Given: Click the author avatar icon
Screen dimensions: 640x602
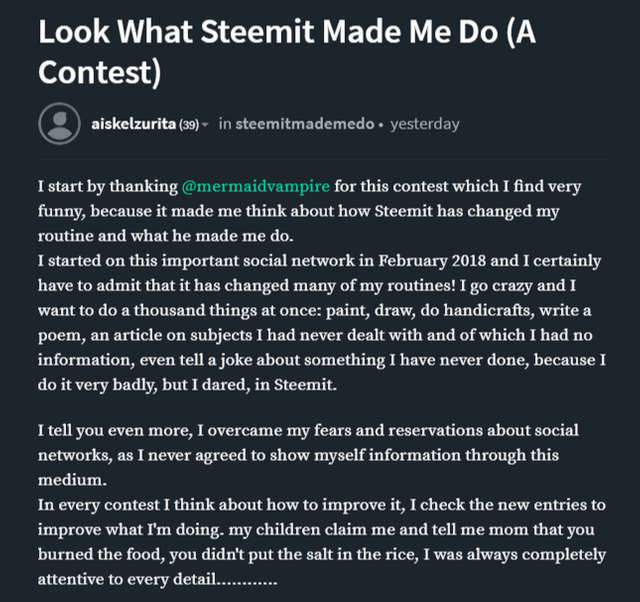Looking at the screenshot, I should click(x=59, y=124).
